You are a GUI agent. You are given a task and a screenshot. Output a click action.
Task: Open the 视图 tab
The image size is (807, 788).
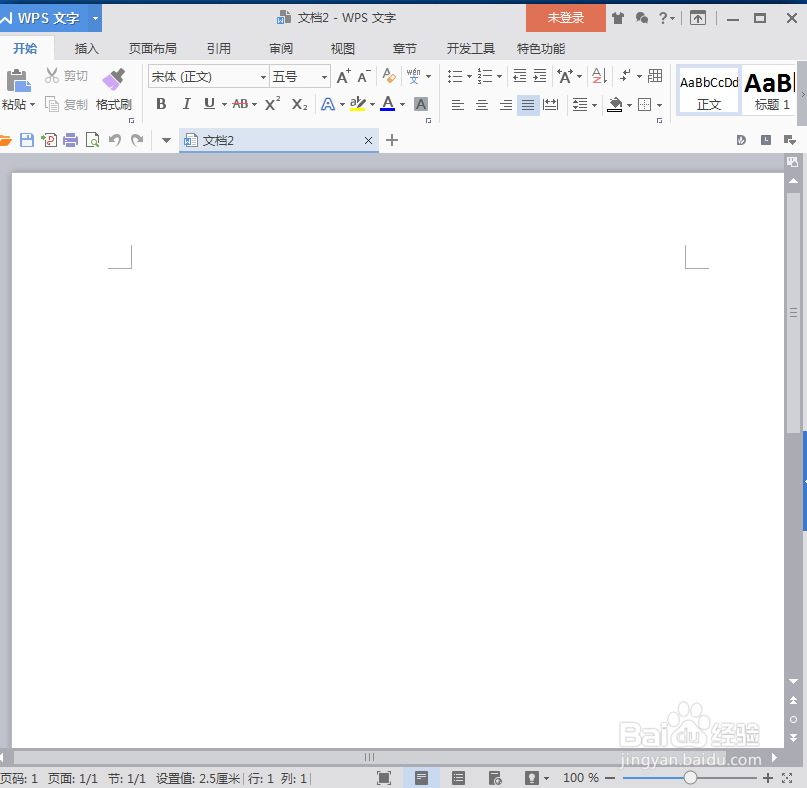point(343,49)
